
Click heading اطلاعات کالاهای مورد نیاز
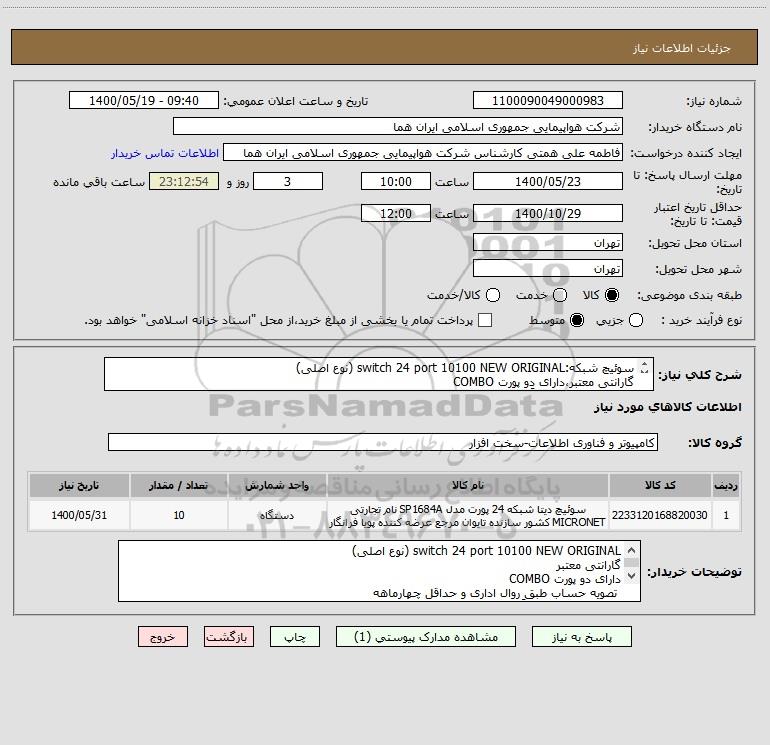(667, 407)
